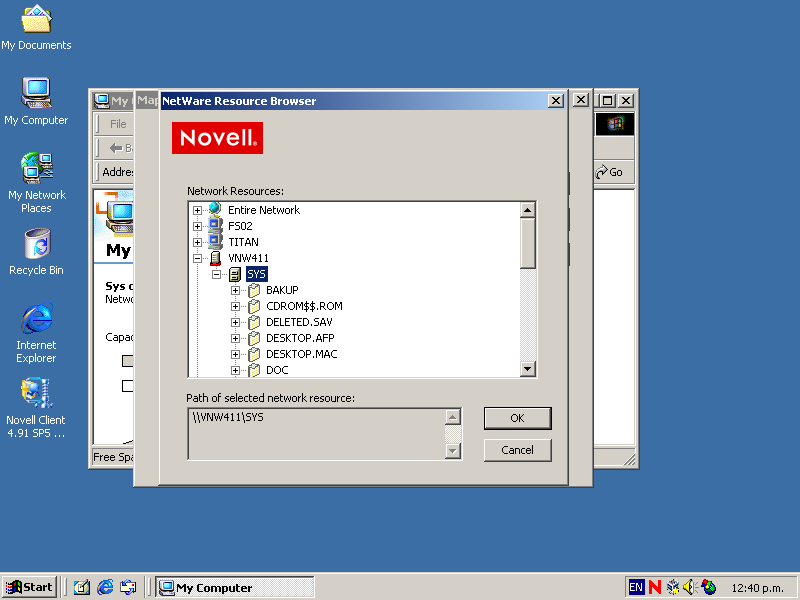Click the volume icon next to SYS
800x600 pixels.
tap(235, 274)
